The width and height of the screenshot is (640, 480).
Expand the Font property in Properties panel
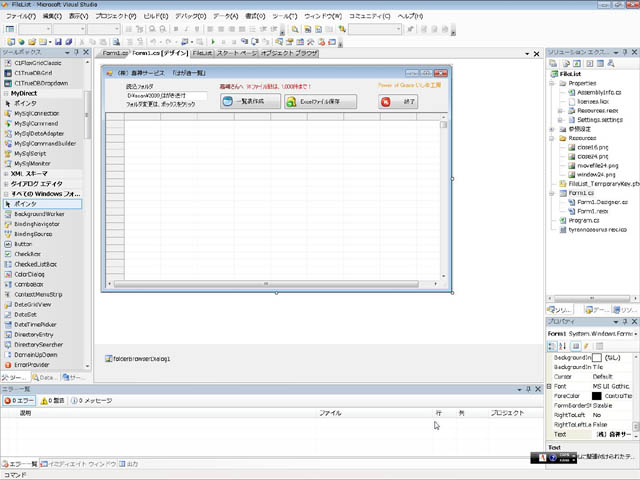point(549,386)
